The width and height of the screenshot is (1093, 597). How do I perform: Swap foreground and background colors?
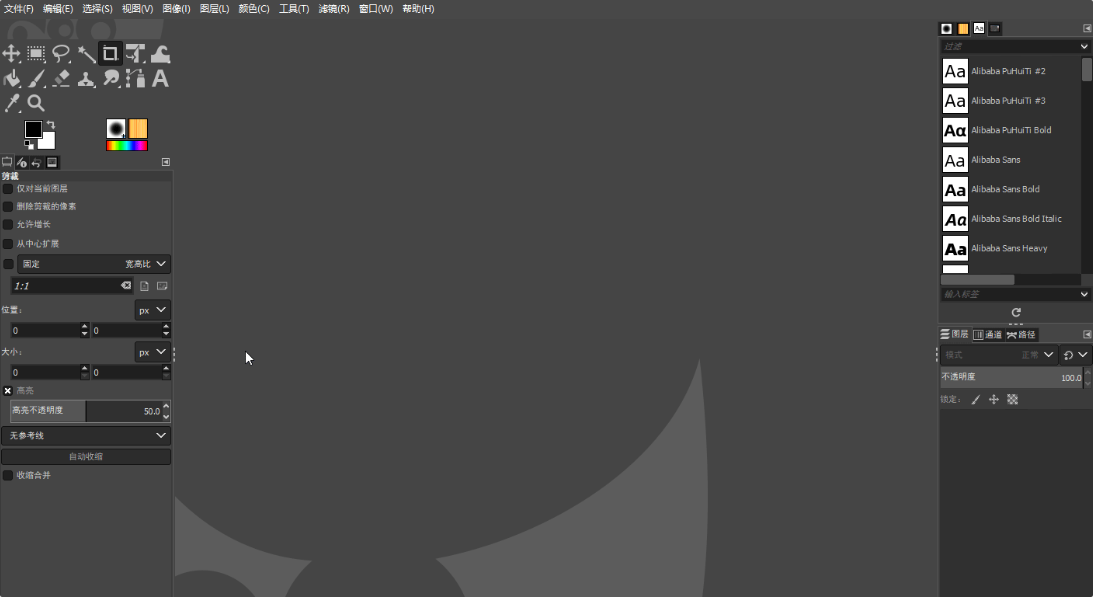50,125
